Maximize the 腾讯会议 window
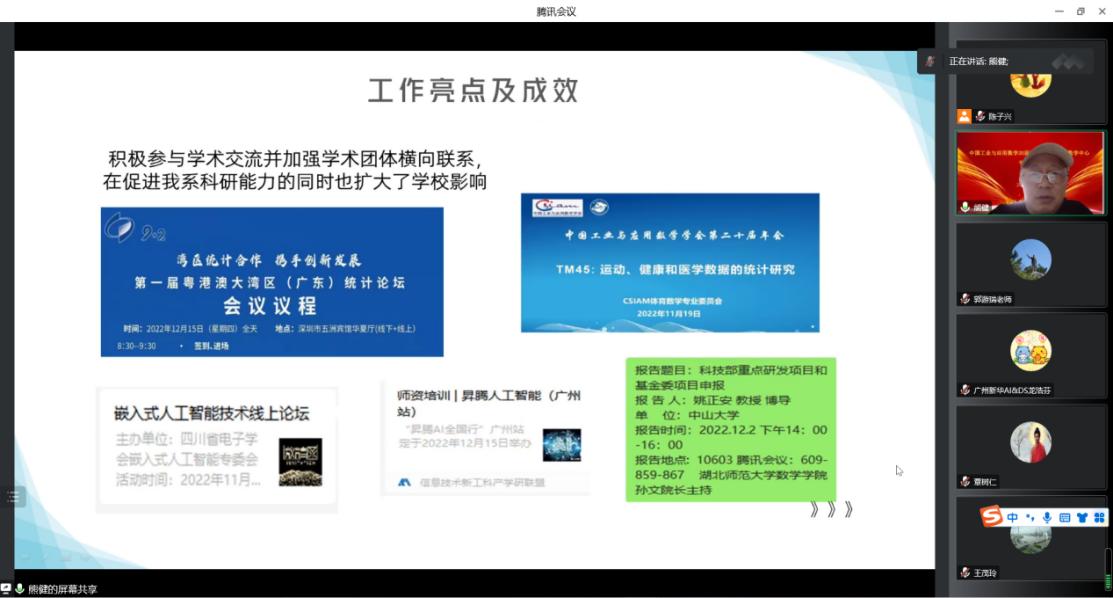 [1080, 11]
